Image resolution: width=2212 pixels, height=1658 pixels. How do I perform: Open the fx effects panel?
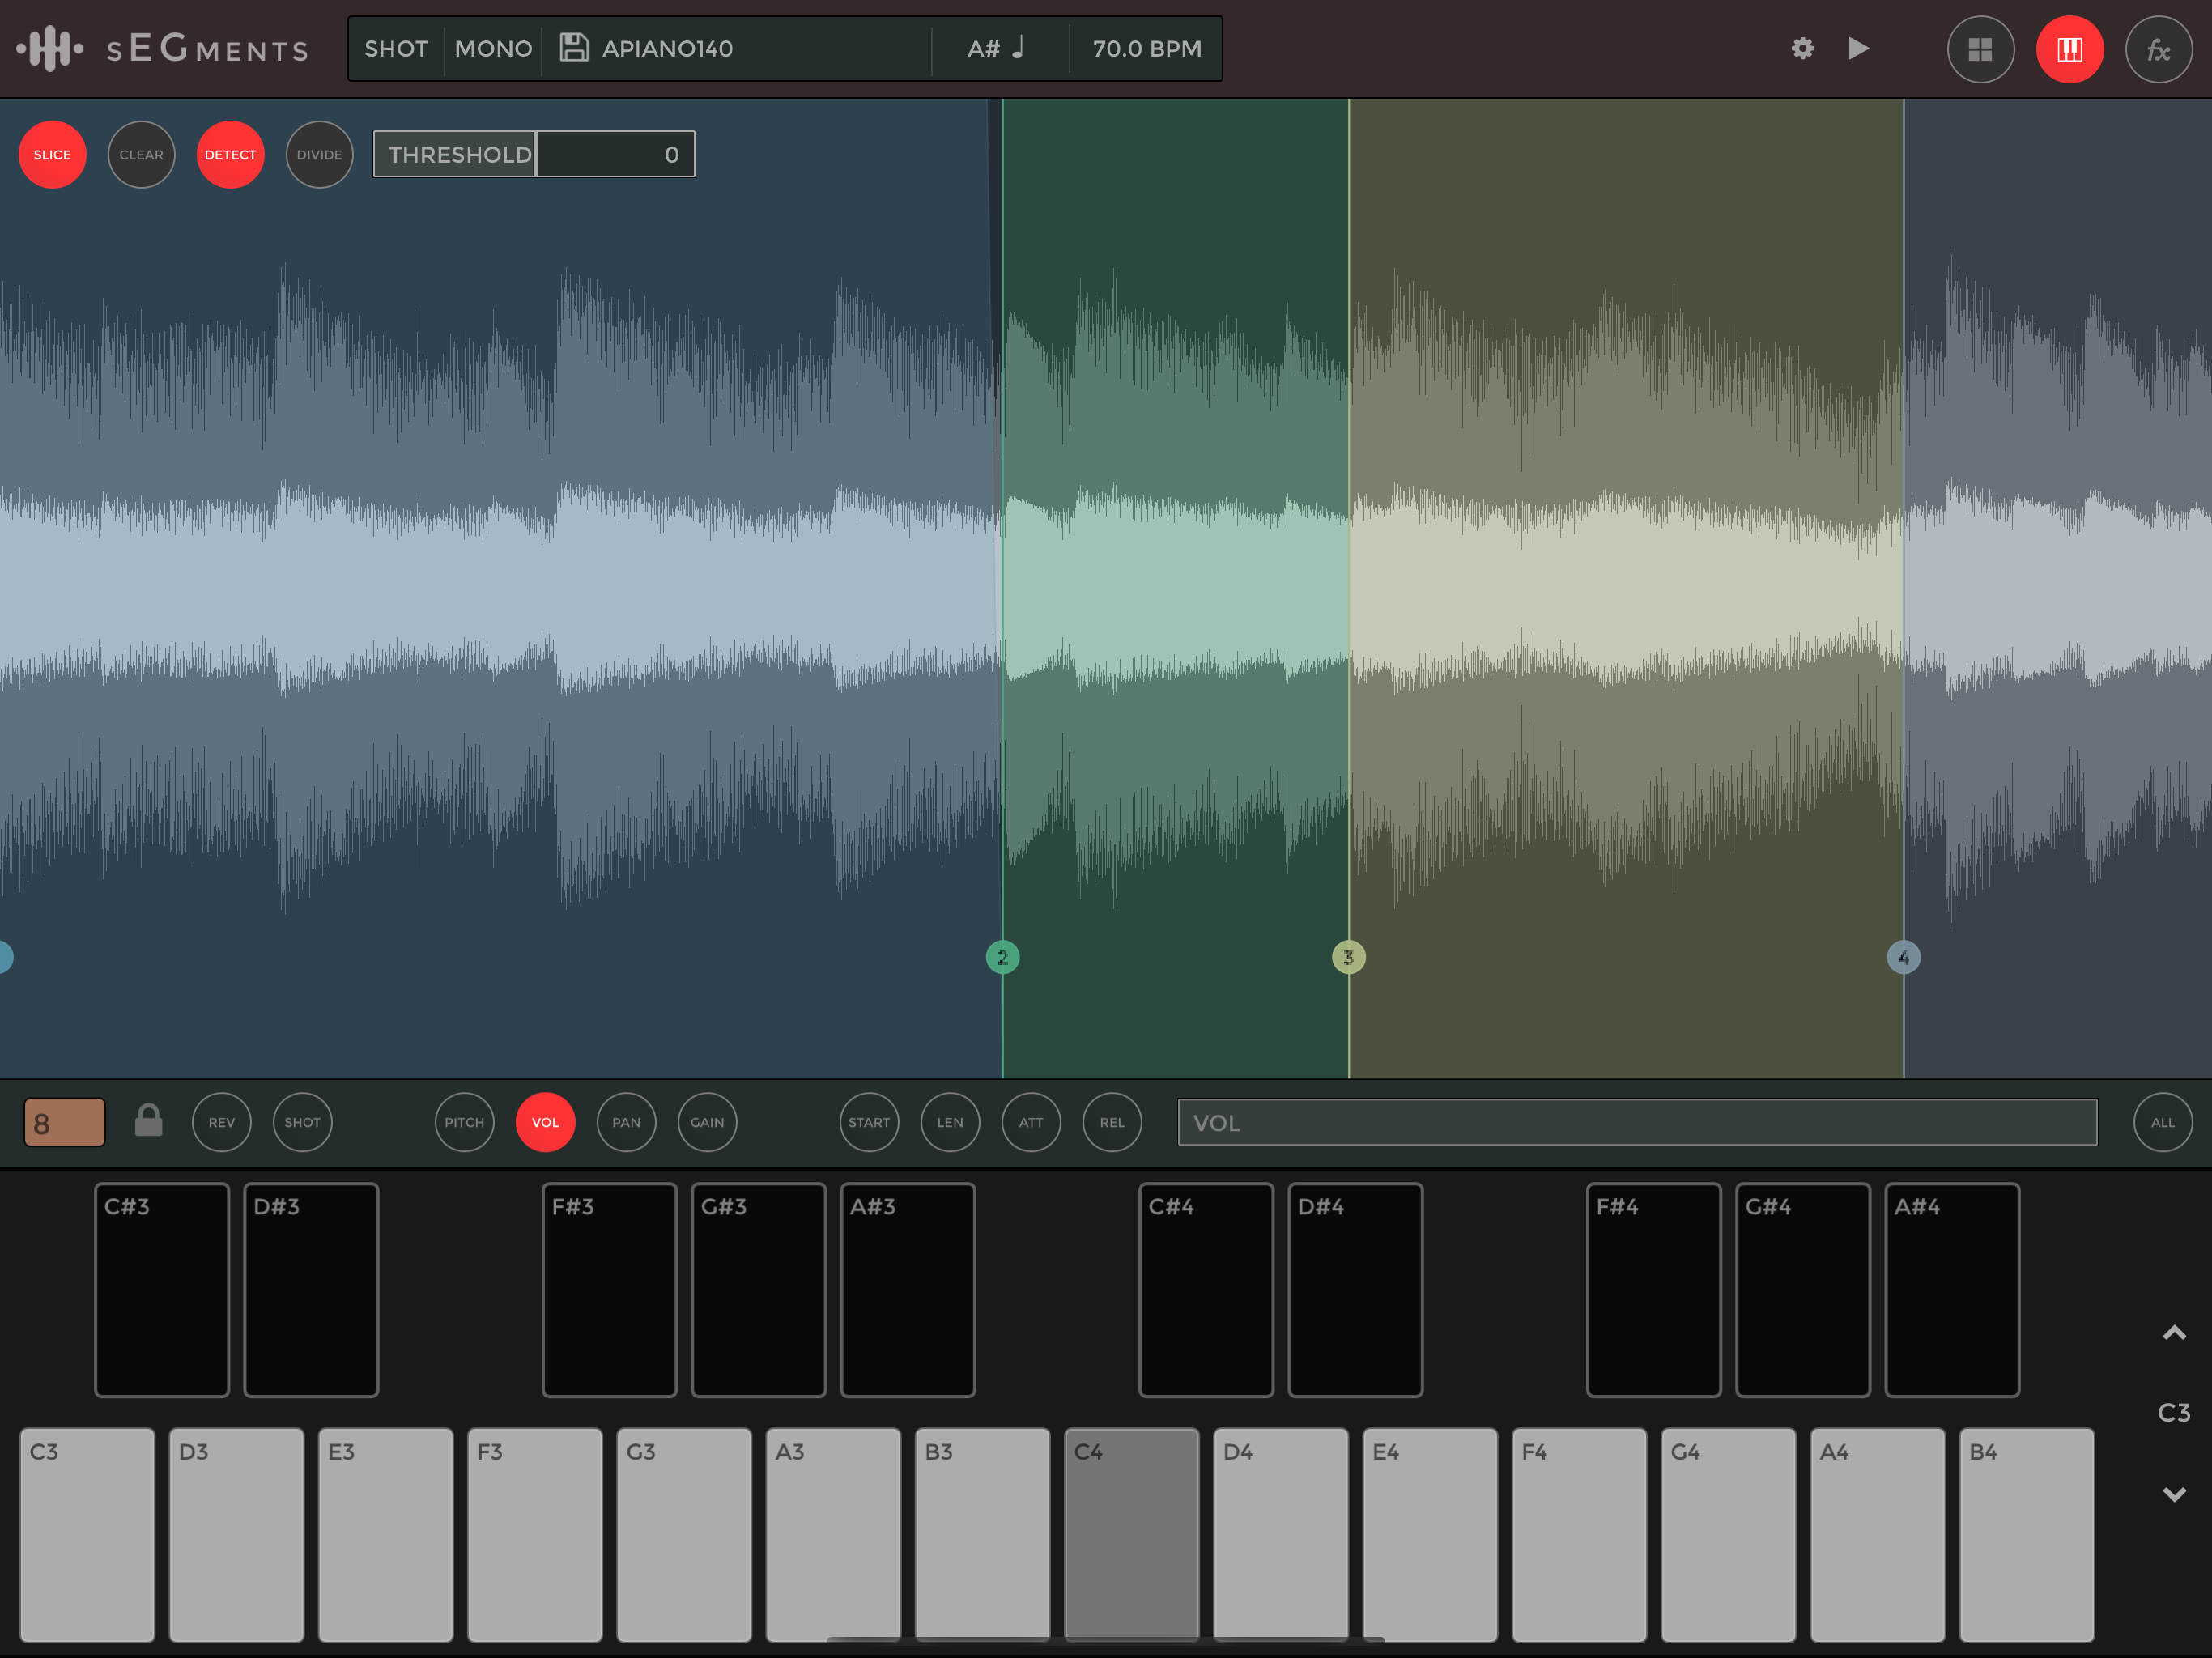[x=2158, y=49]
